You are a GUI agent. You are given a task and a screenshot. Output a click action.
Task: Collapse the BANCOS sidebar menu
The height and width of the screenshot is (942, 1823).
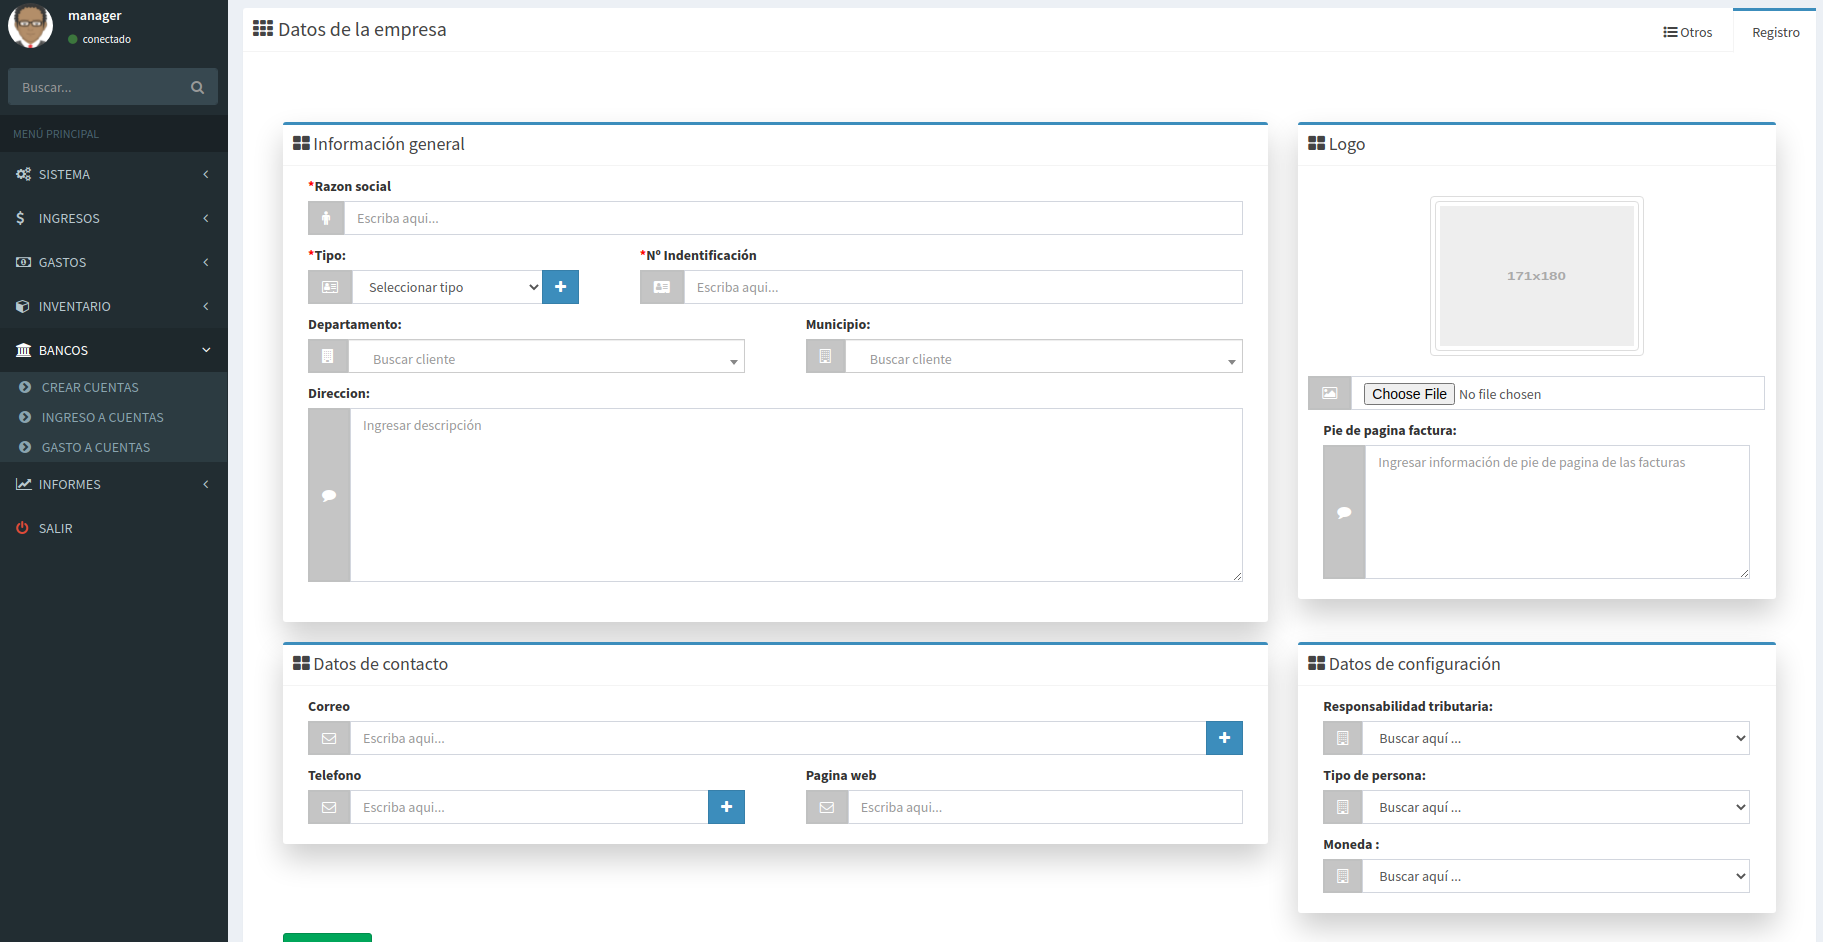coord(113,350)
